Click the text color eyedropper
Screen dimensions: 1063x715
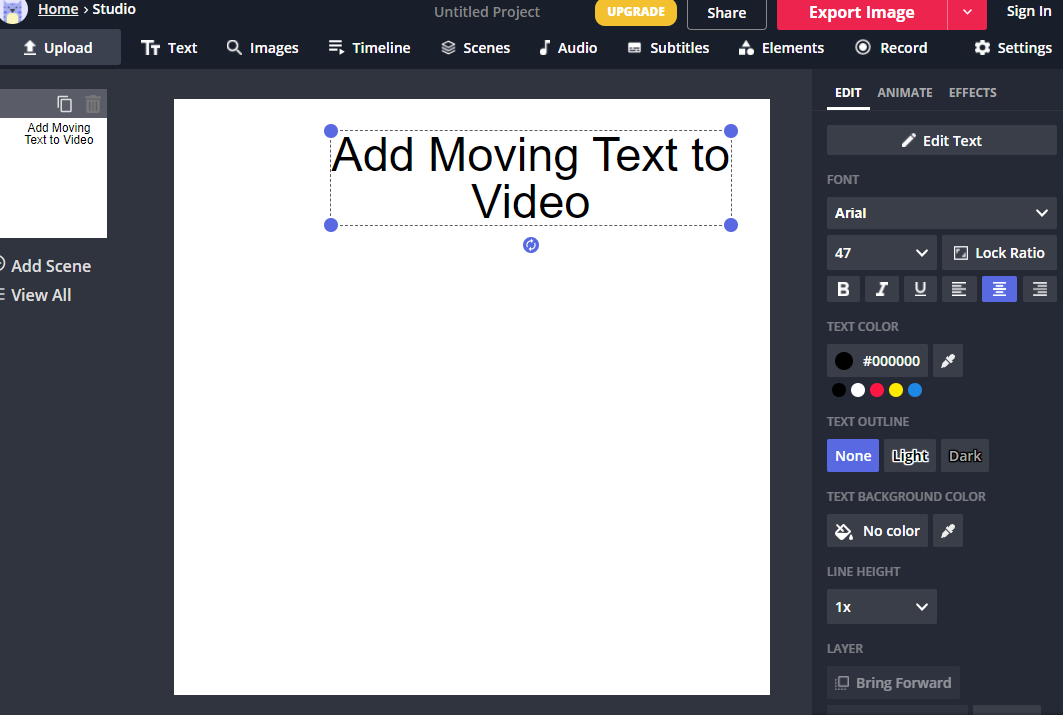(947, 360)
